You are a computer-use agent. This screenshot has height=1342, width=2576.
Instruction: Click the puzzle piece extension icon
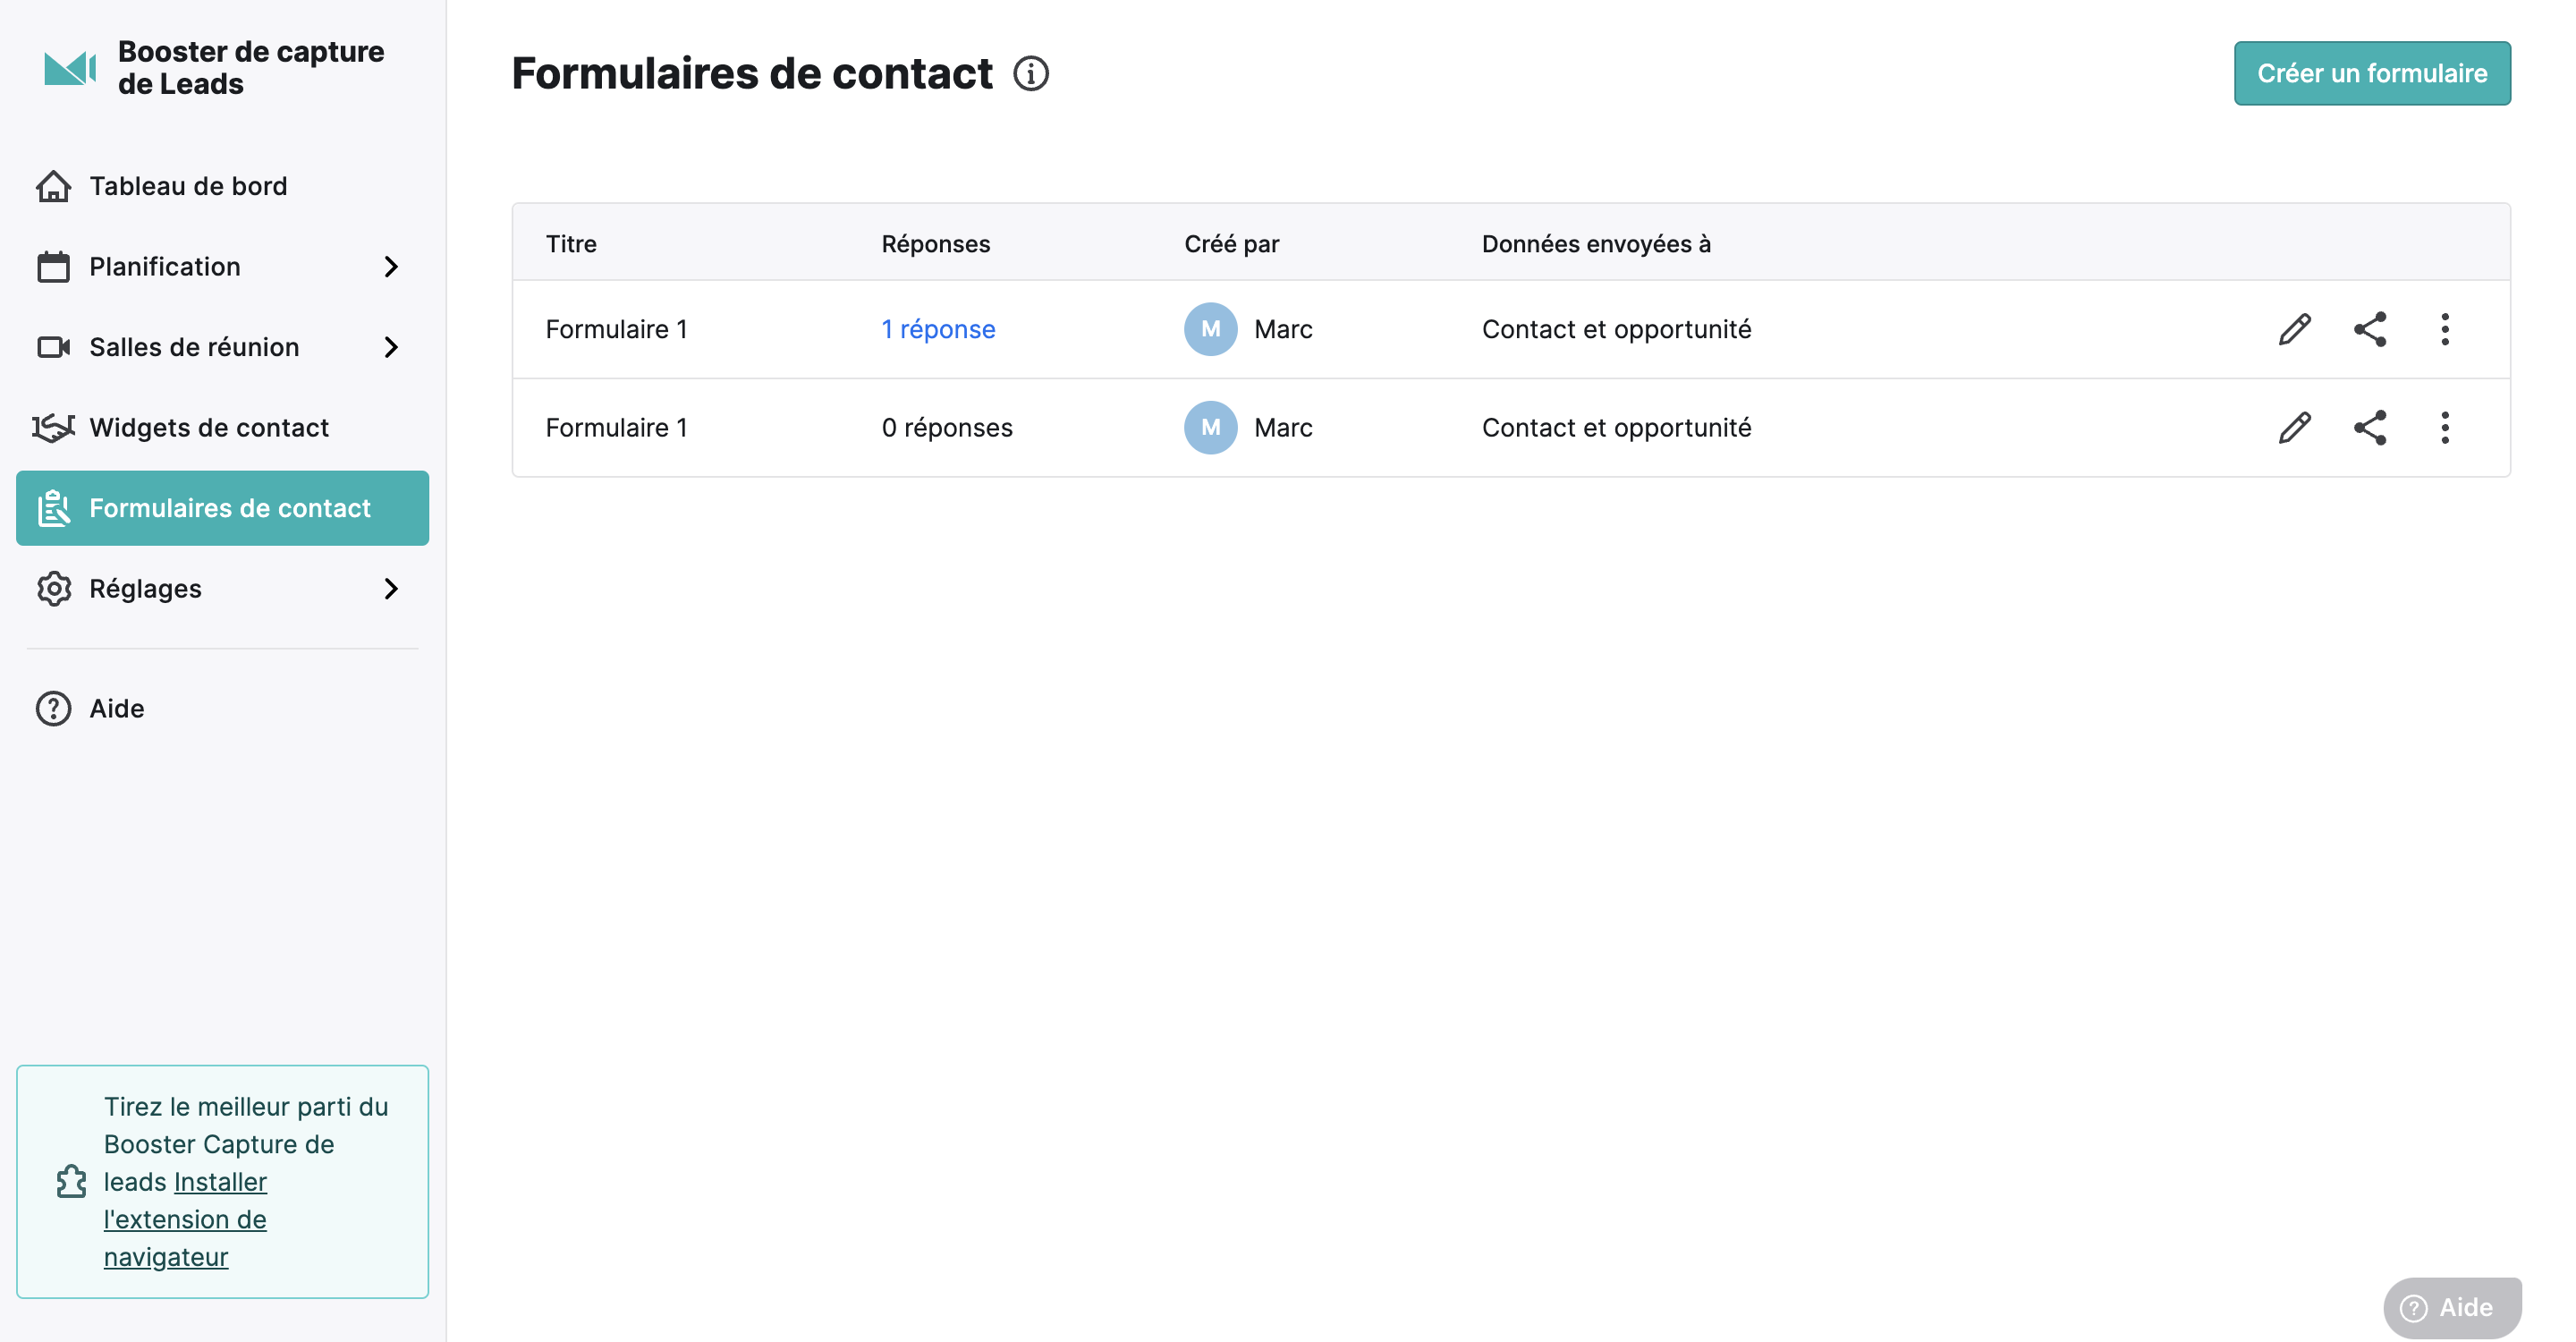71,1181
